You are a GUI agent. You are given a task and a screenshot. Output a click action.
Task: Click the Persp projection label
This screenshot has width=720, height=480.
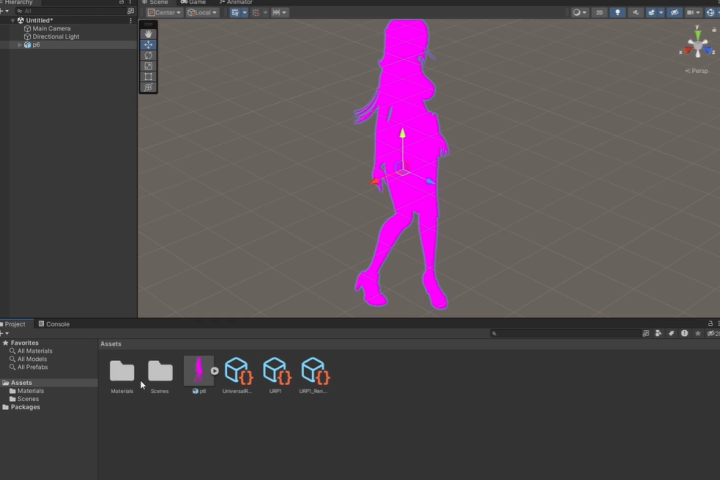pyautogui.click(x=697, y=71)
